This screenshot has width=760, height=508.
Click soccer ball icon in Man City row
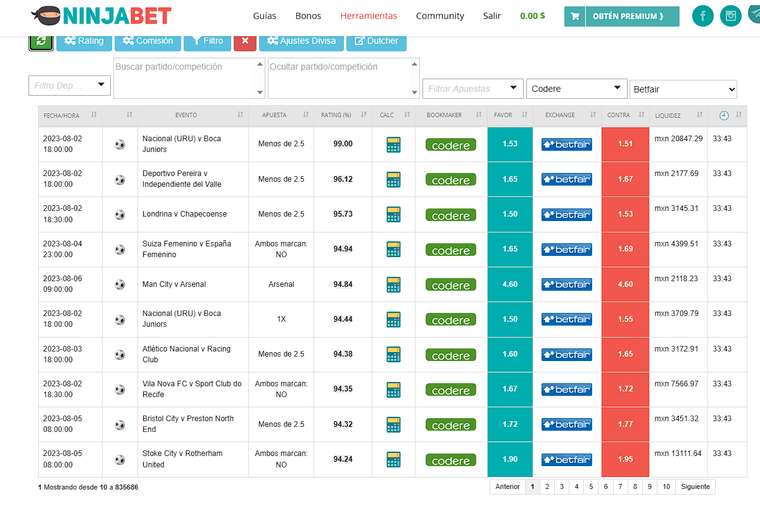pos(120,285)
